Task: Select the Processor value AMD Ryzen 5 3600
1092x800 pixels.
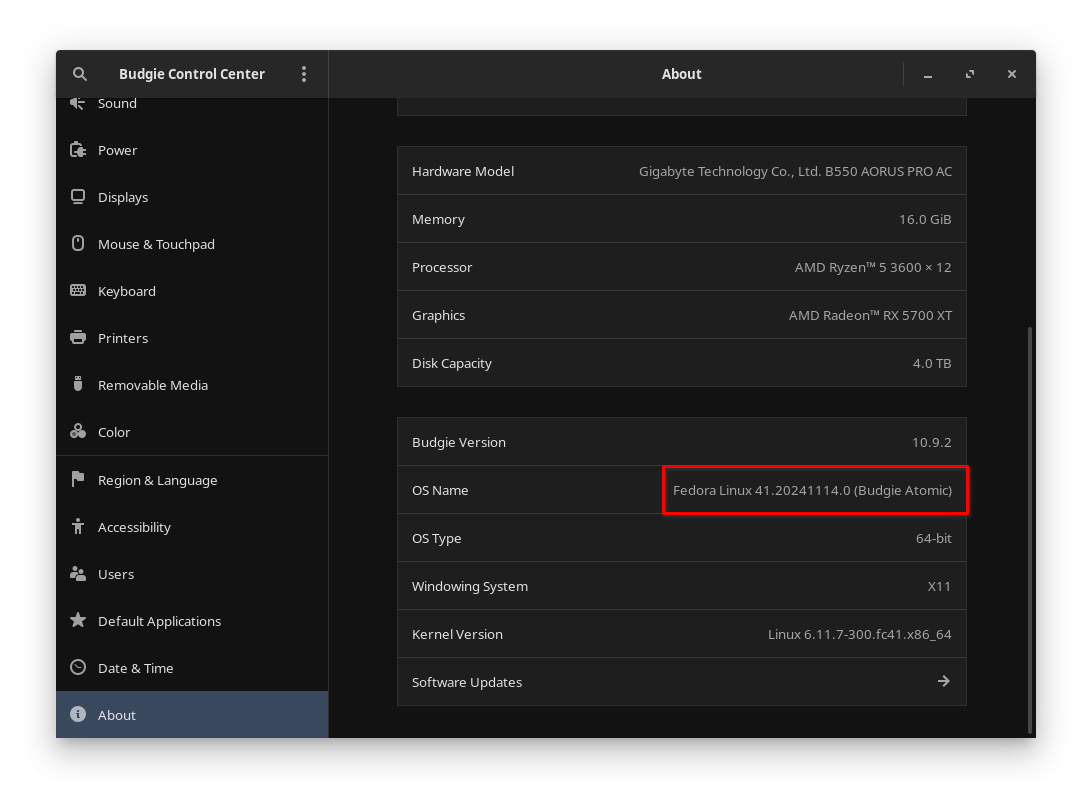Action: point(873,267)
